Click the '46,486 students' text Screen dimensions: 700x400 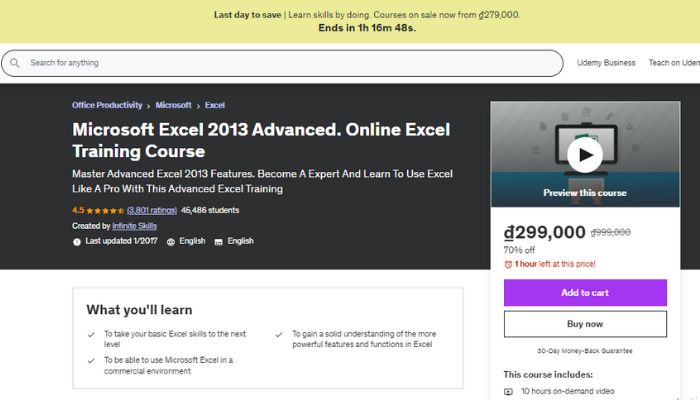[210, 210]
